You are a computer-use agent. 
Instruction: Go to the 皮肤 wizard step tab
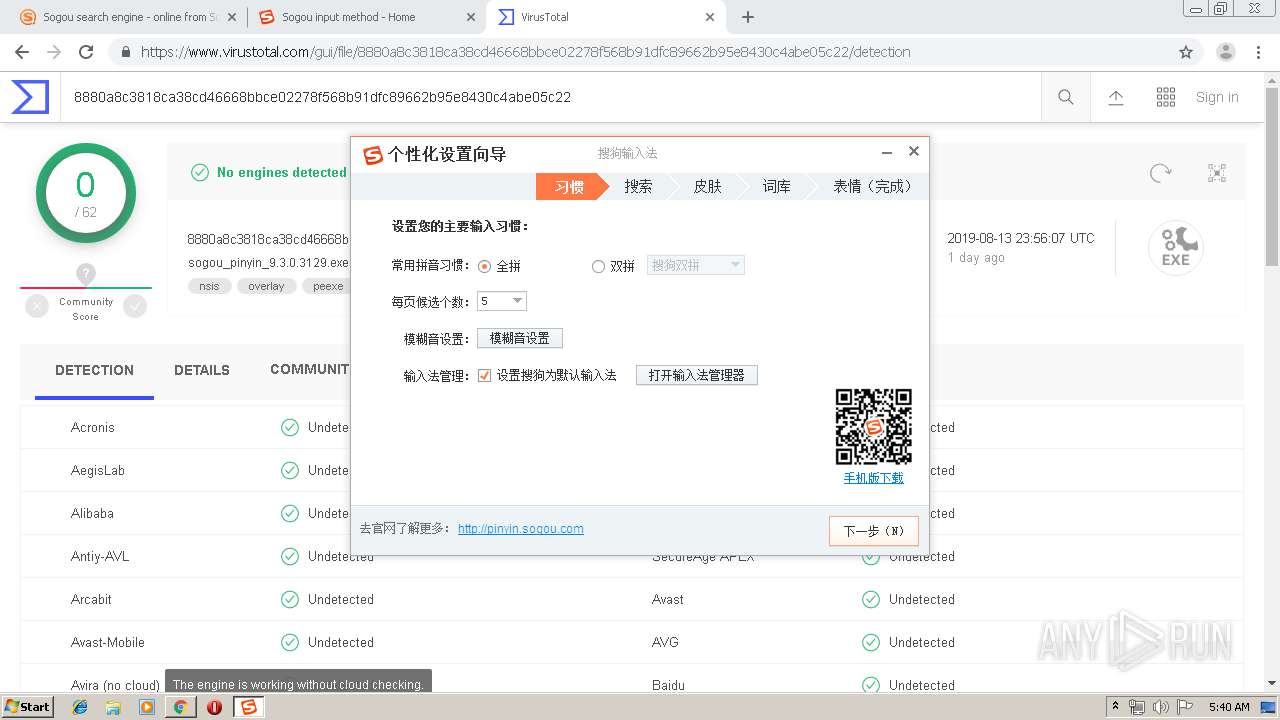coord(707,186)
